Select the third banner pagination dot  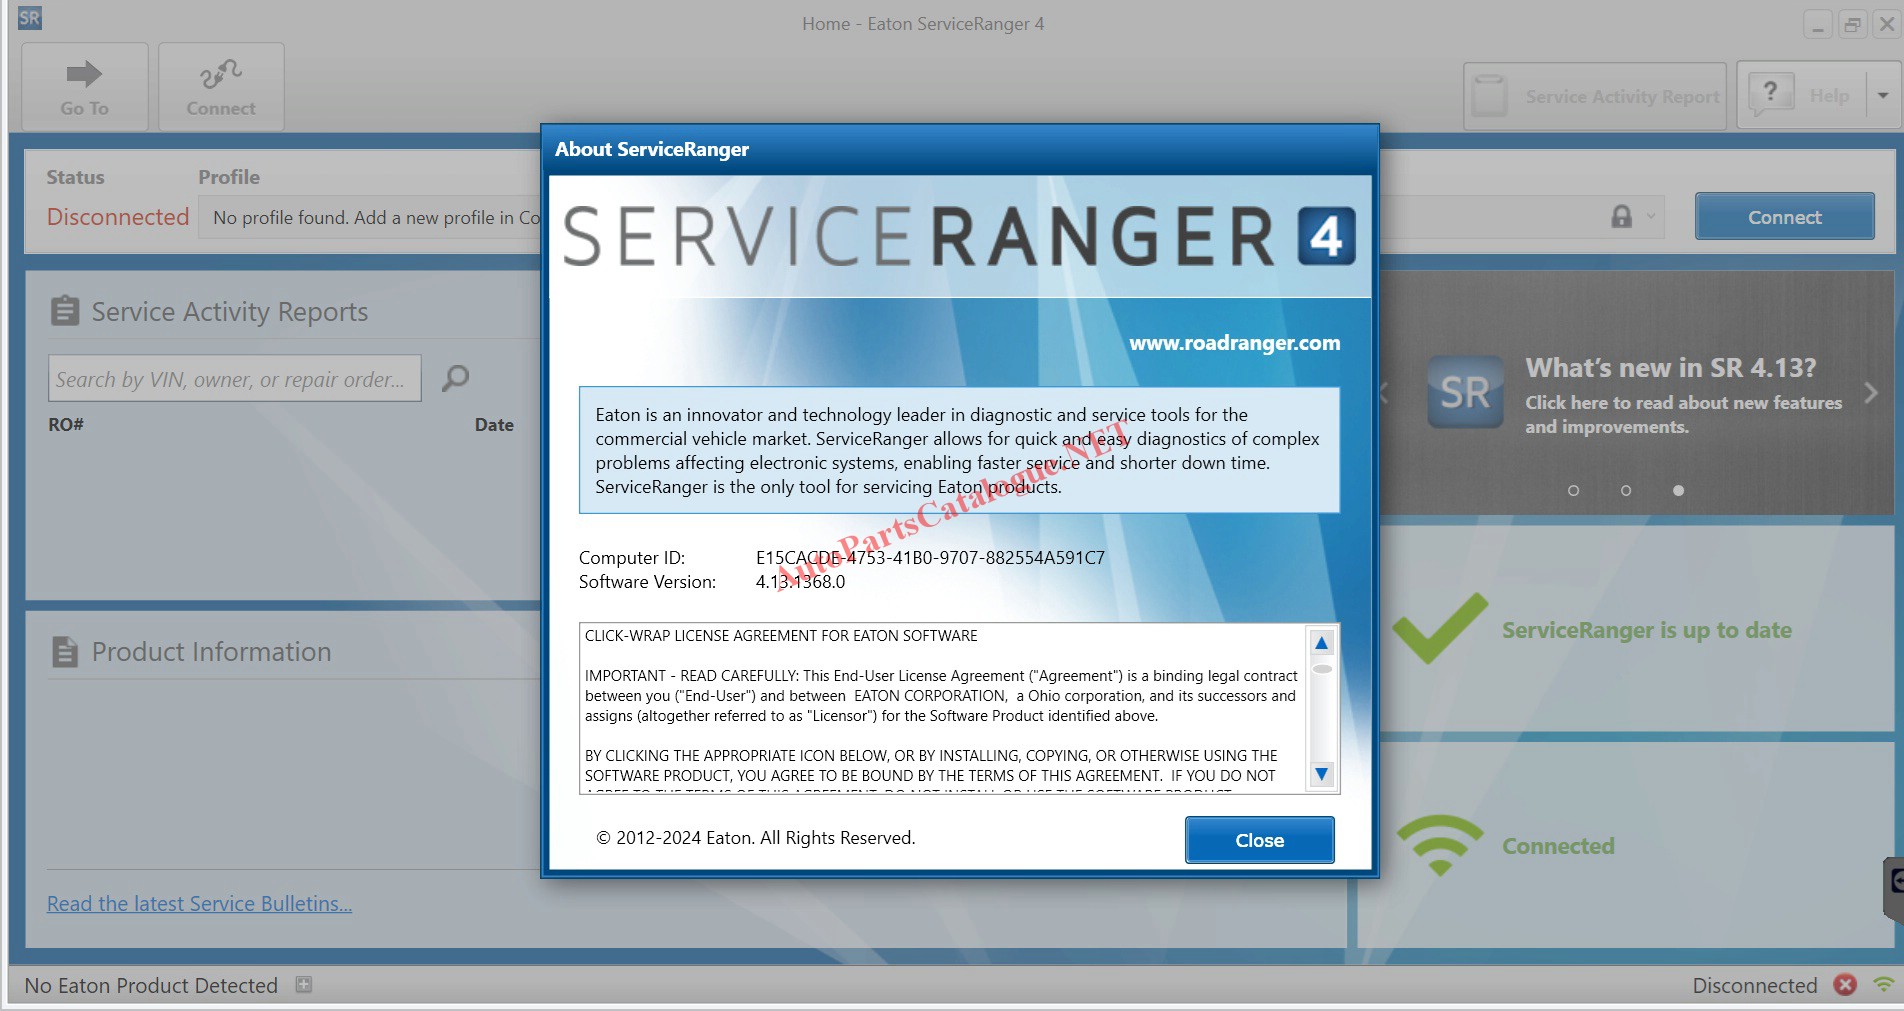coord(1678,491)
